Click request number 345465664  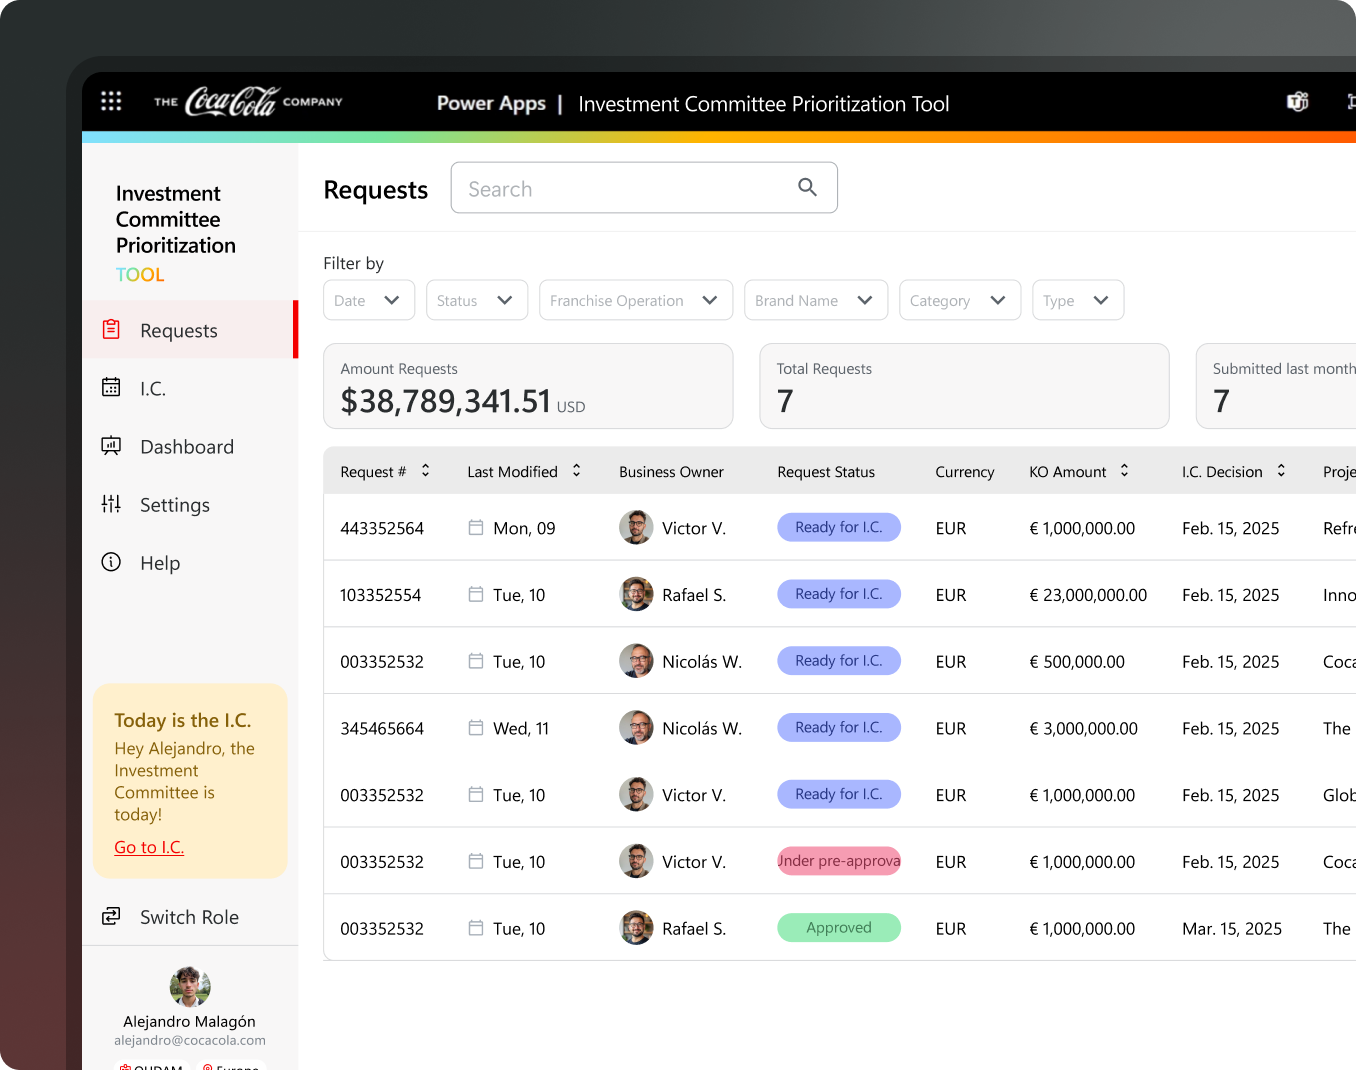(x=382, y=729)
